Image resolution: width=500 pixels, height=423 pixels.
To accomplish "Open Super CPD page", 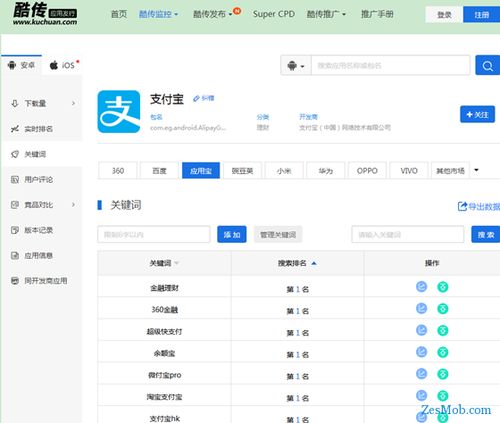I will tap(274, 14).
